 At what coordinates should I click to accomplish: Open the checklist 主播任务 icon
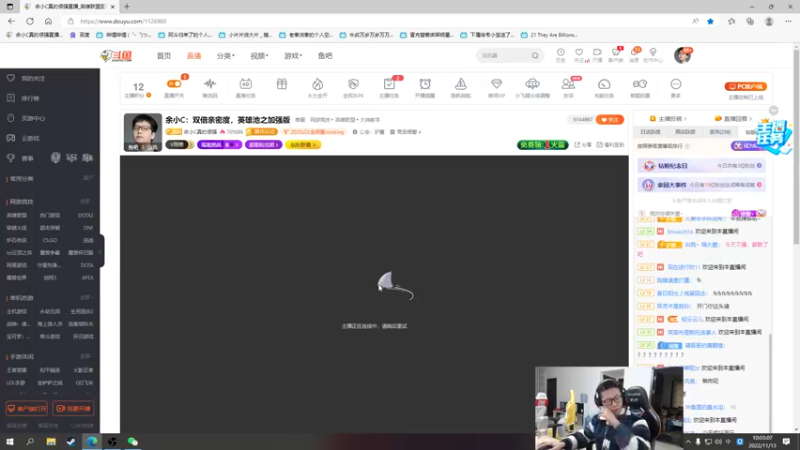pos(389,84)
